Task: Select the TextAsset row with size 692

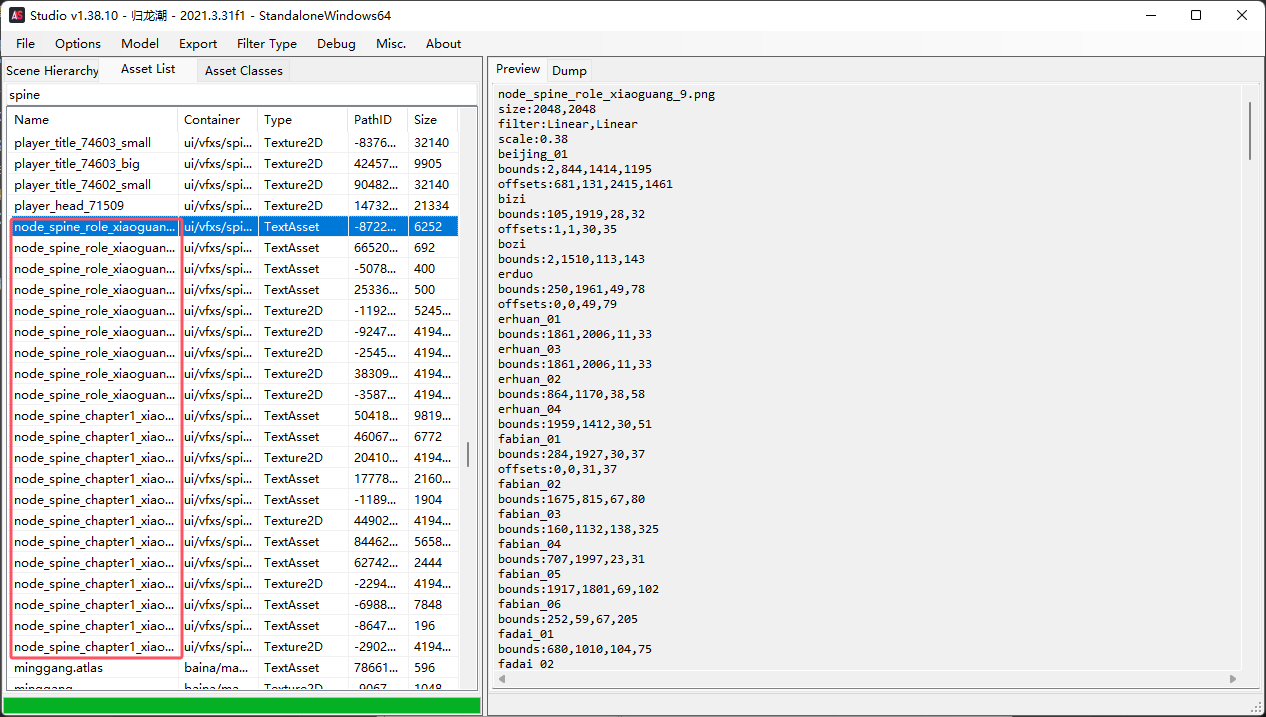Action: tap(233, 248)
